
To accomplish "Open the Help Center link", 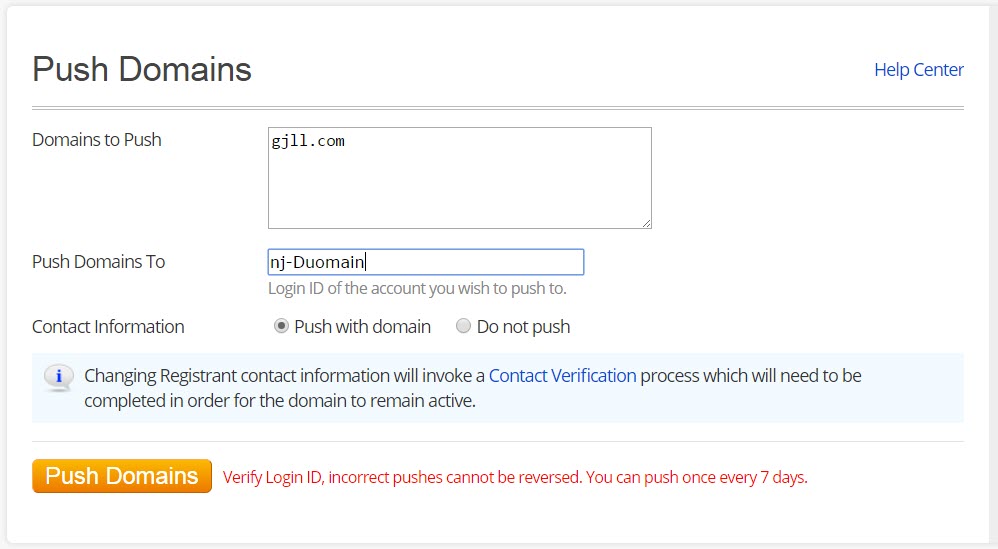I will click(x=918, y=70).
